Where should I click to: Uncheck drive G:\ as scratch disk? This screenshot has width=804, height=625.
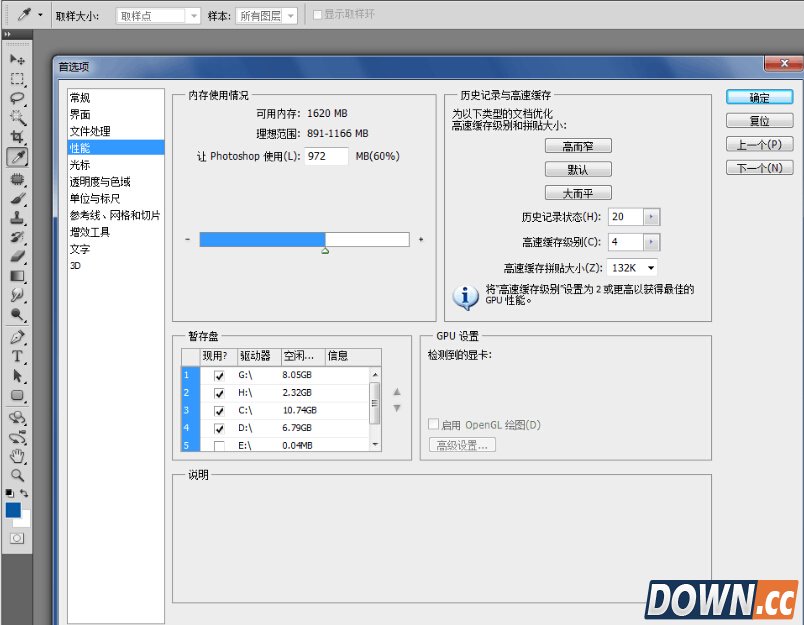pos(218,375)
